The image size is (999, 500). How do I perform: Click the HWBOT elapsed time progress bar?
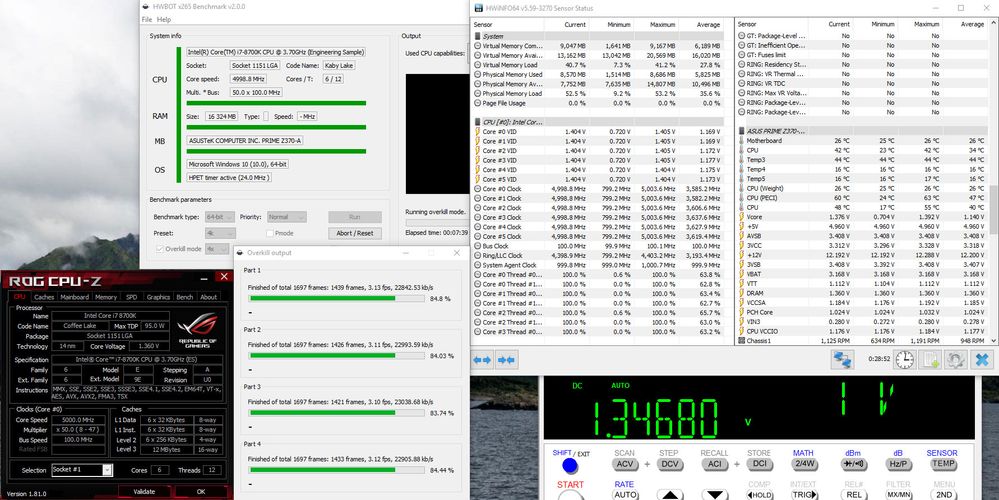point(437,222)
